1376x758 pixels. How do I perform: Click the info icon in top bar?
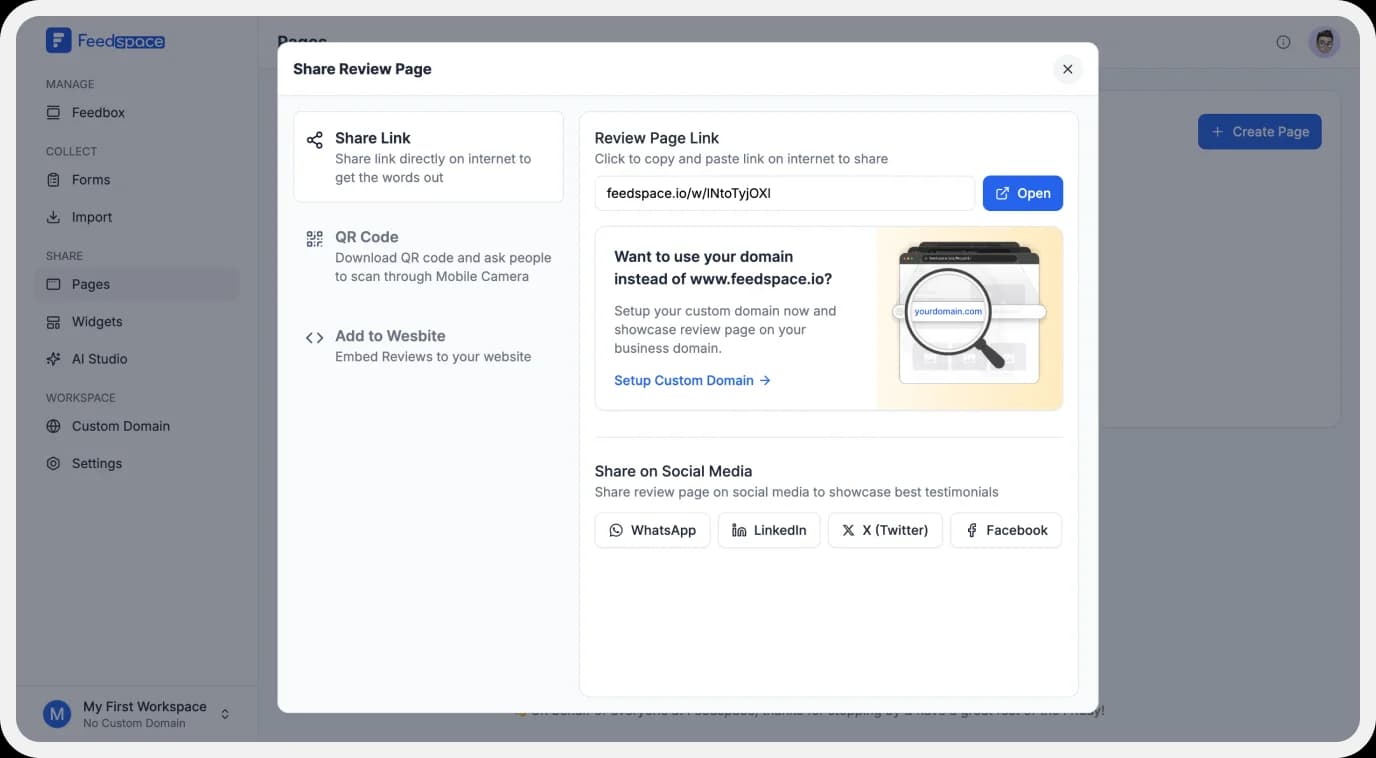click(x=1283, y=42)
